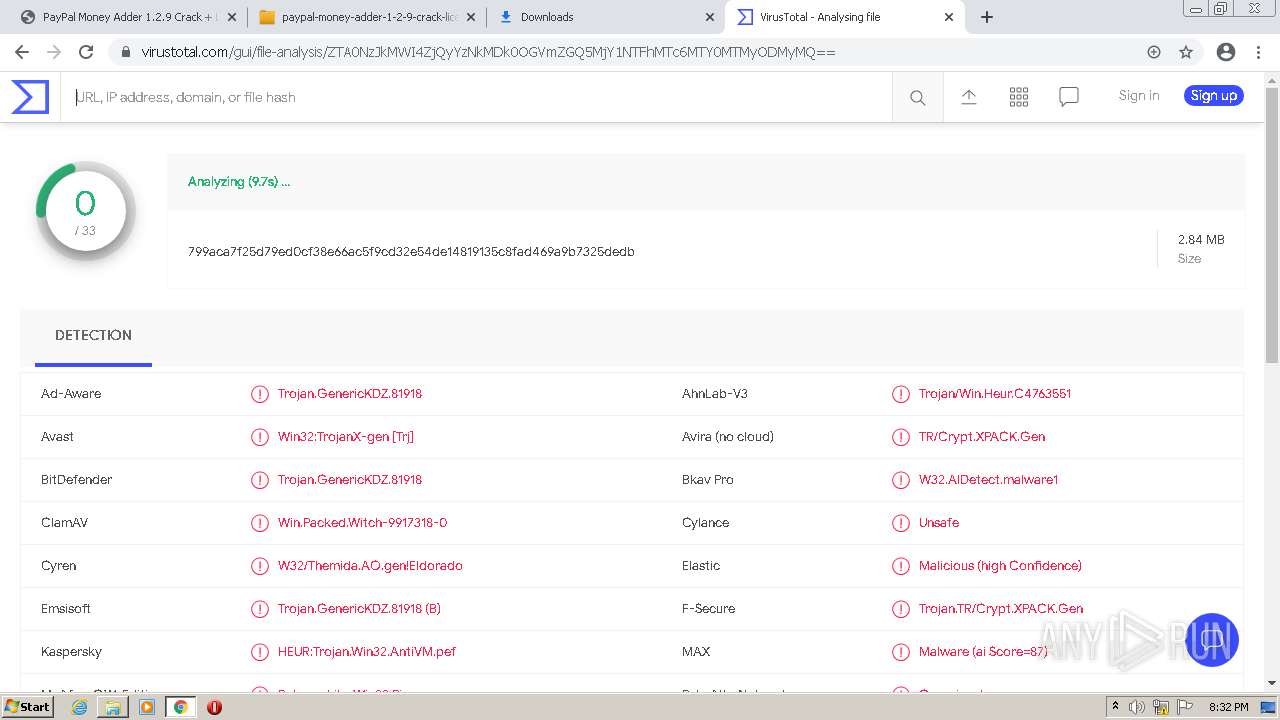Click Chrome icon in taskbar
Image resolution: width=1280 pixels, height=720 pixels.
click(x=181, y=707)
